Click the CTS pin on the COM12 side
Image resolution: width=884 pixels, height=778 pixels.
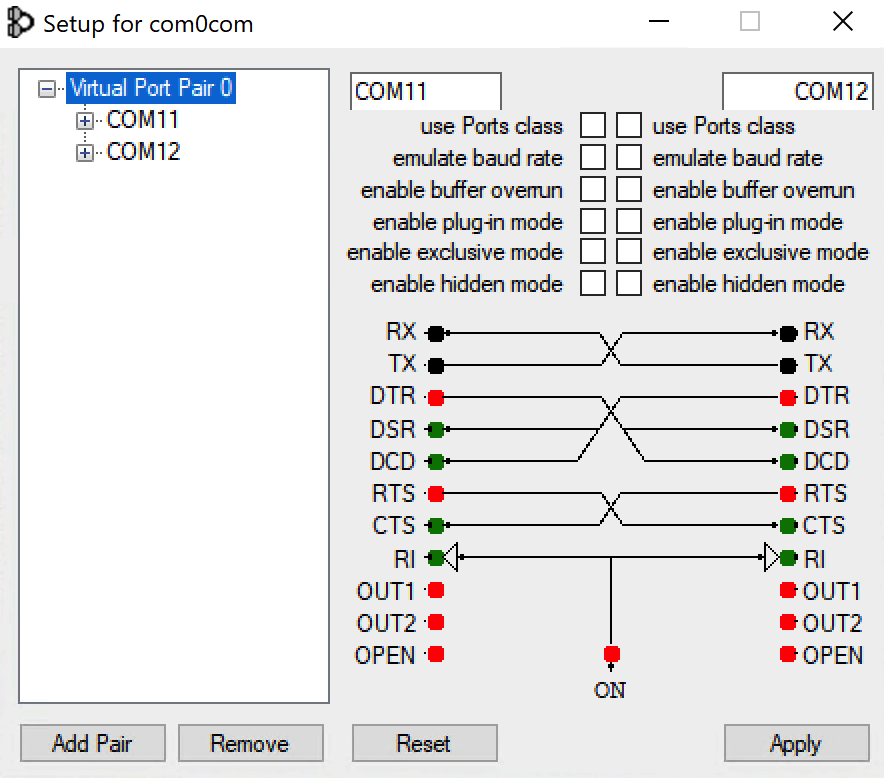pyautogui.click(x=788, y=525)
